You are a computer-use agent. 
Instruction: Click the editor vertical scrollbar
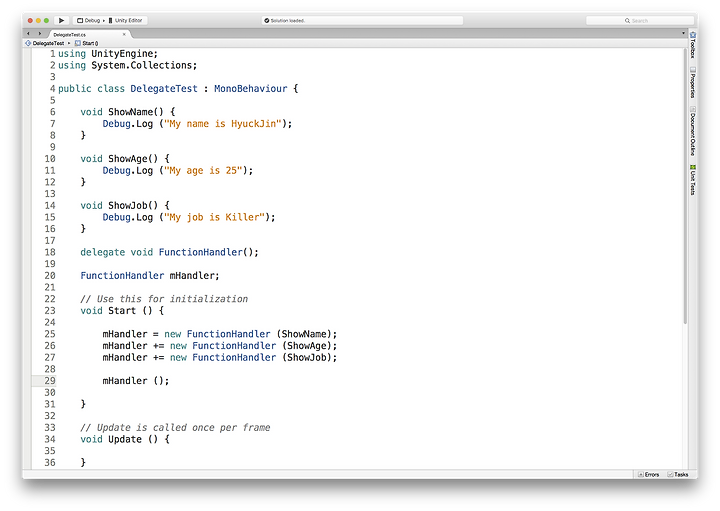coord(685,186)
